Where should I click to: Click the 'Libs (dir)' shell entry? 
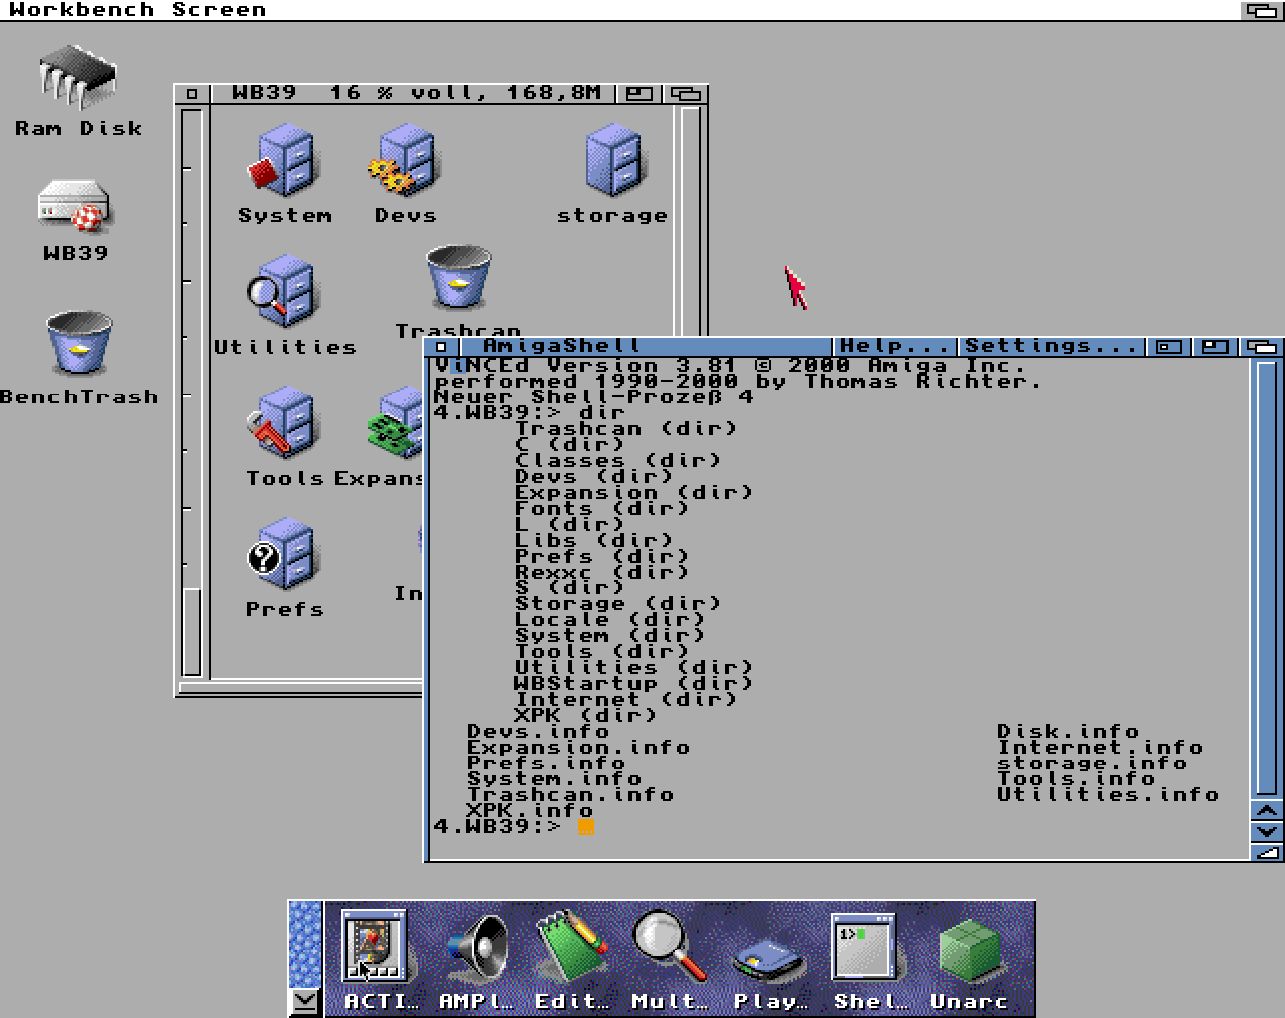[595, 540]
